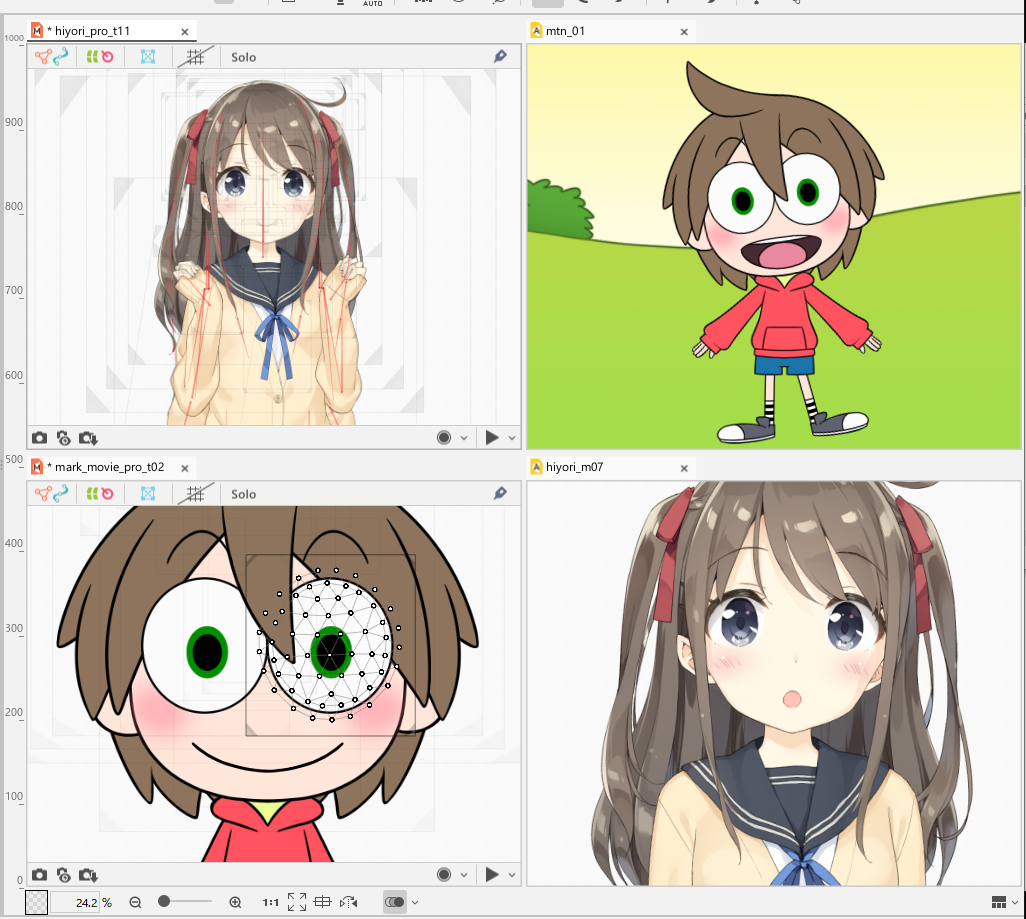Click zoom in magnifier in the bottom bar
Screen dimensions: 1026x919
[x=235, y=902]
